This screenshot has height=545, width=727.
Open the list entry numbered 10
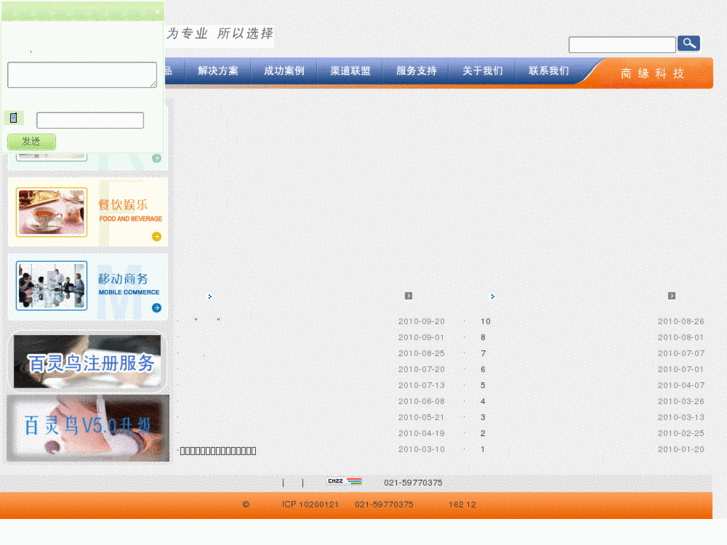[485, 321]
